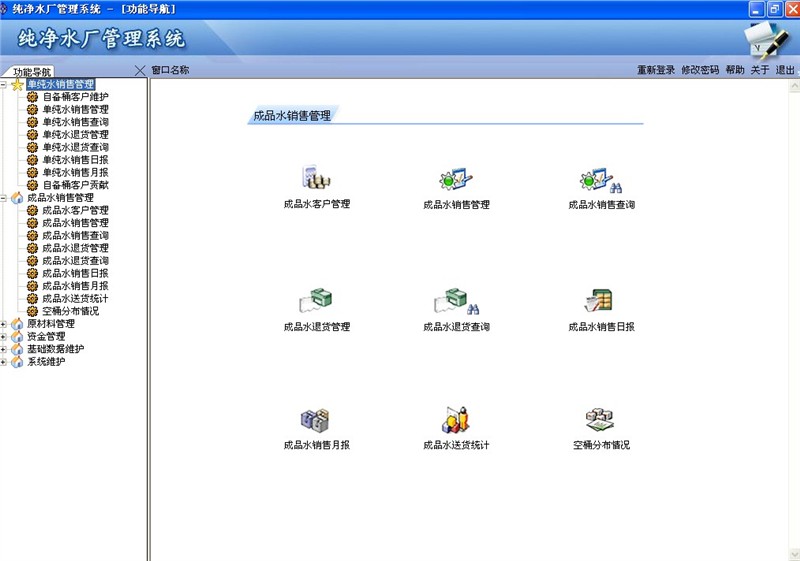Click 退出 to exit the system
The image size is (800, 561).
(x=785, y=70)
